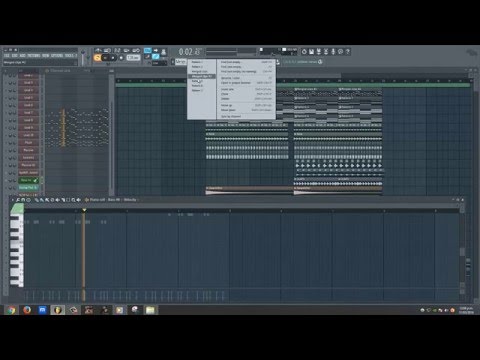This screenshot has height=360, width=480.
Task: Open the folder icon on taskbar
Action: 150,310
